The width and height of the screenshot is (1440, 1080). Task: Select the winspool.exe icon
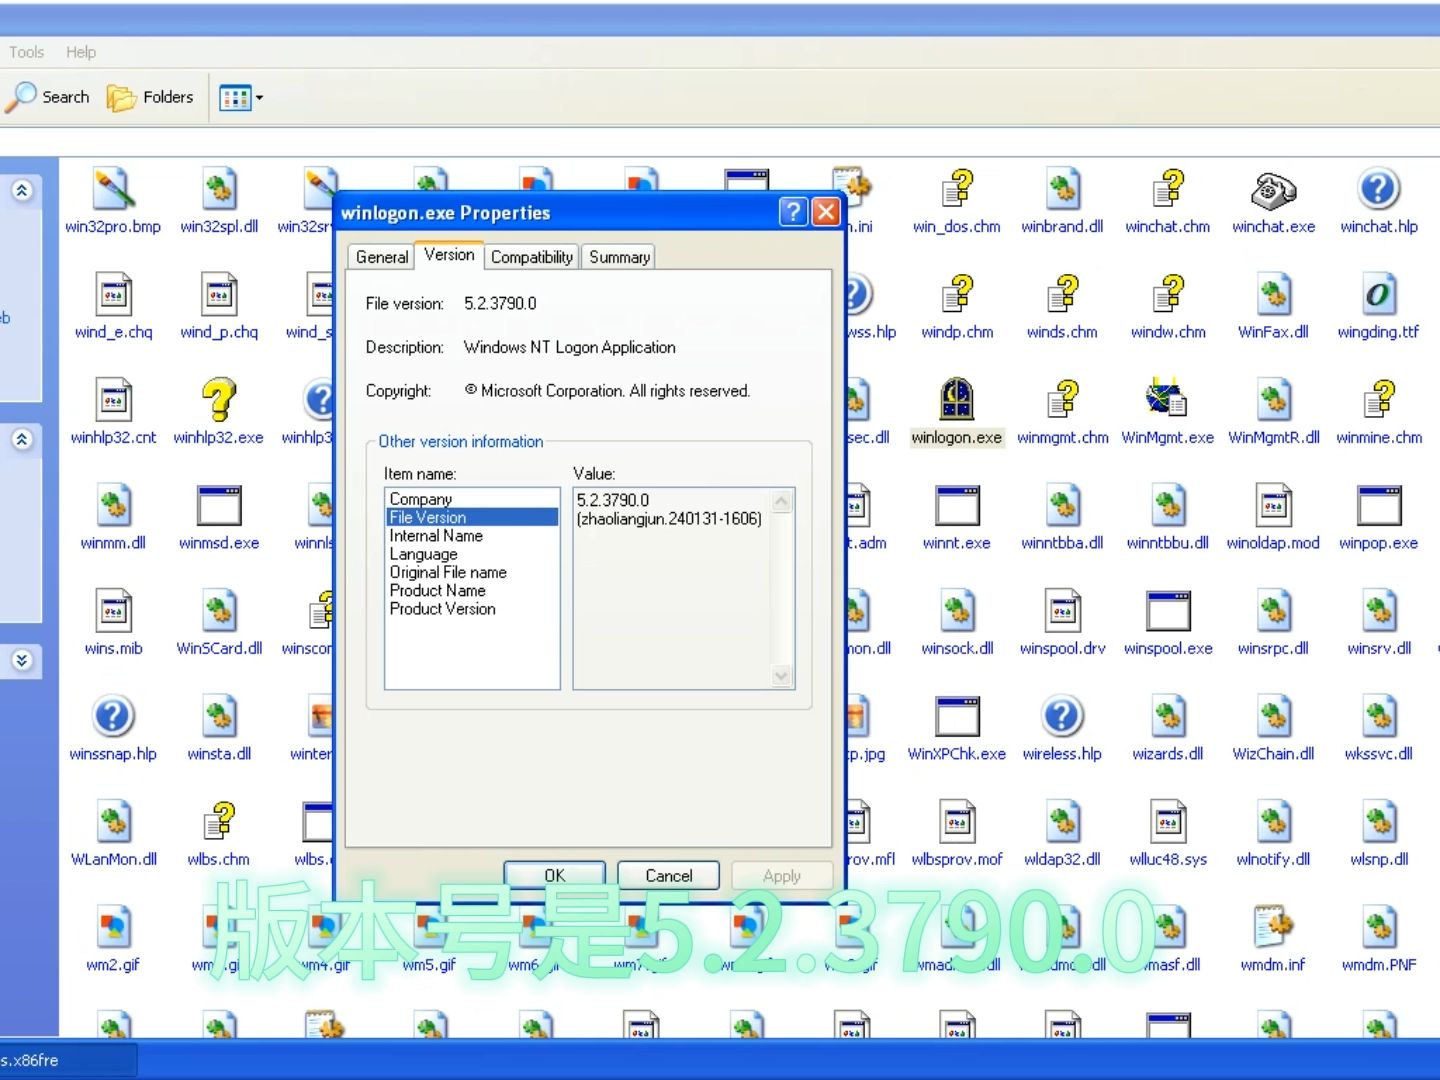1167,611
